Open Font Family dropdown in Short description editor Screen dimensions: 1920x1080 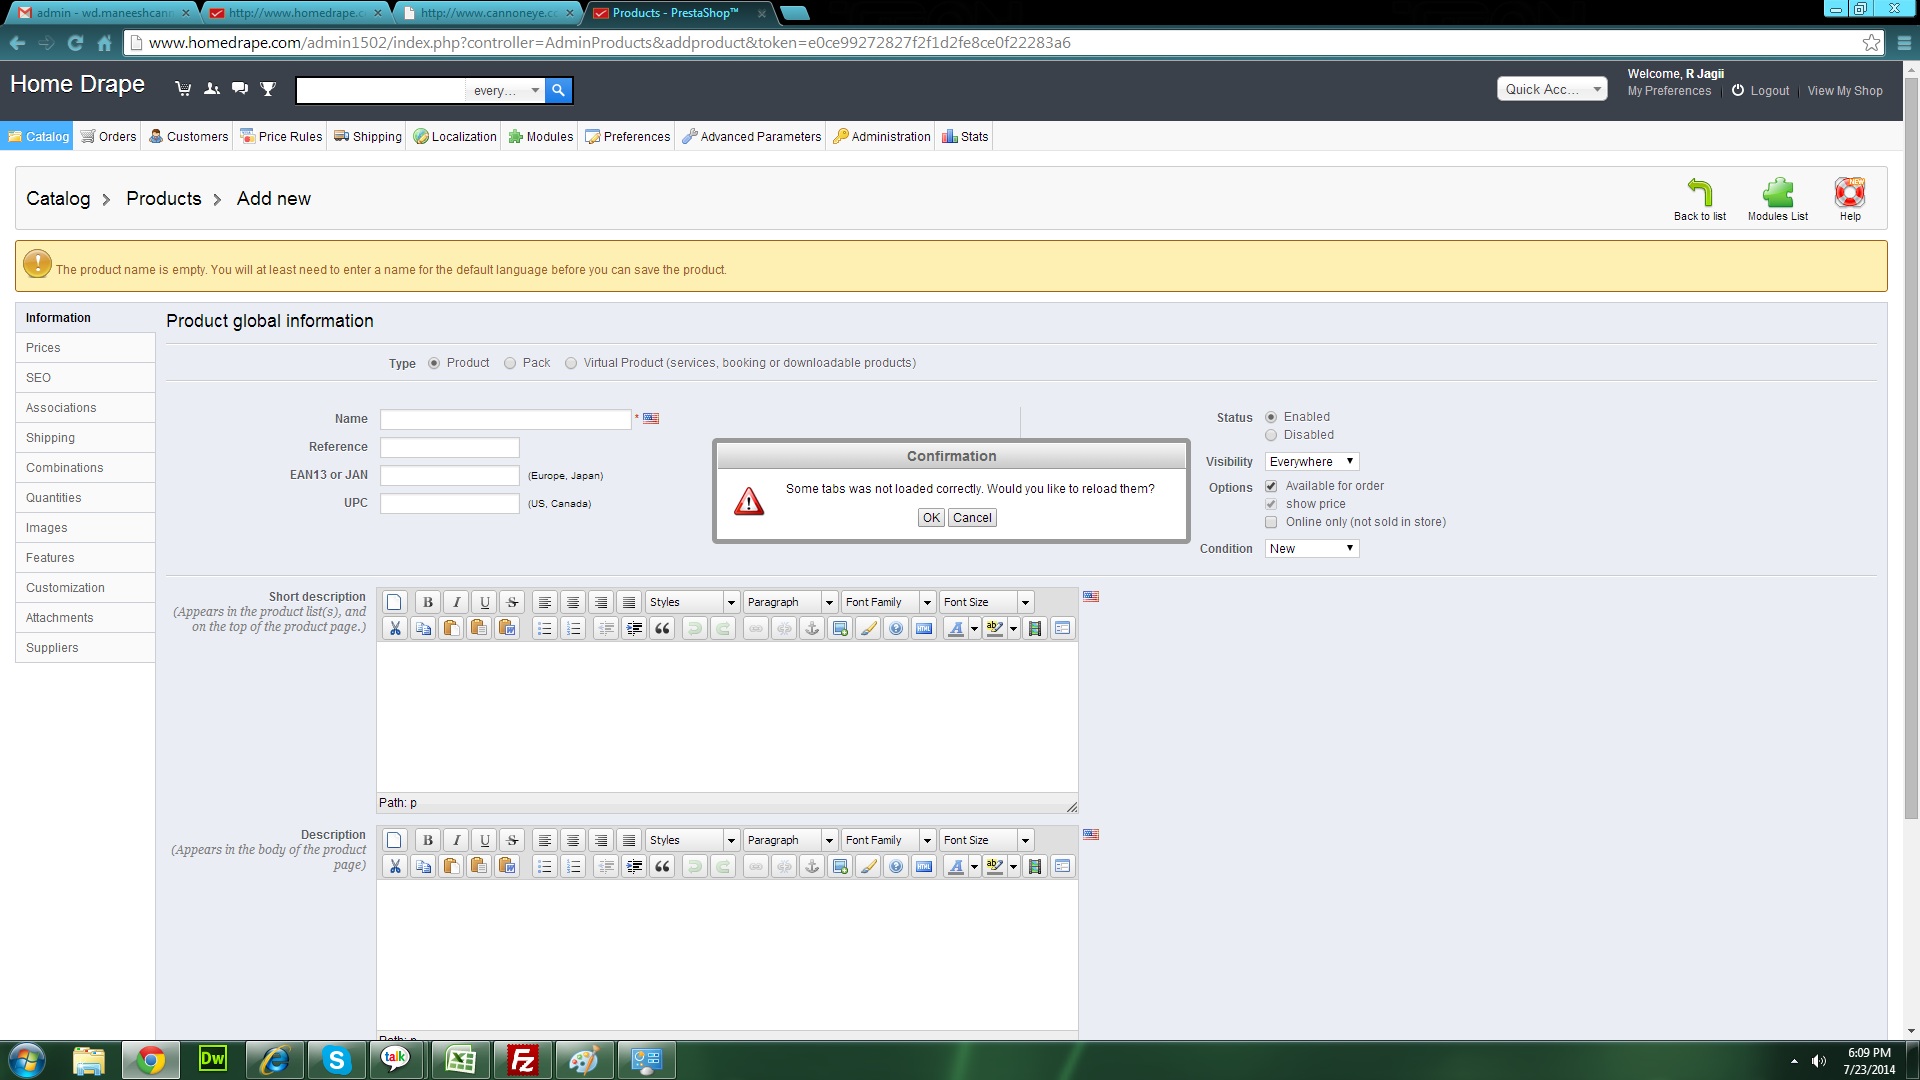tap(887, 602)
